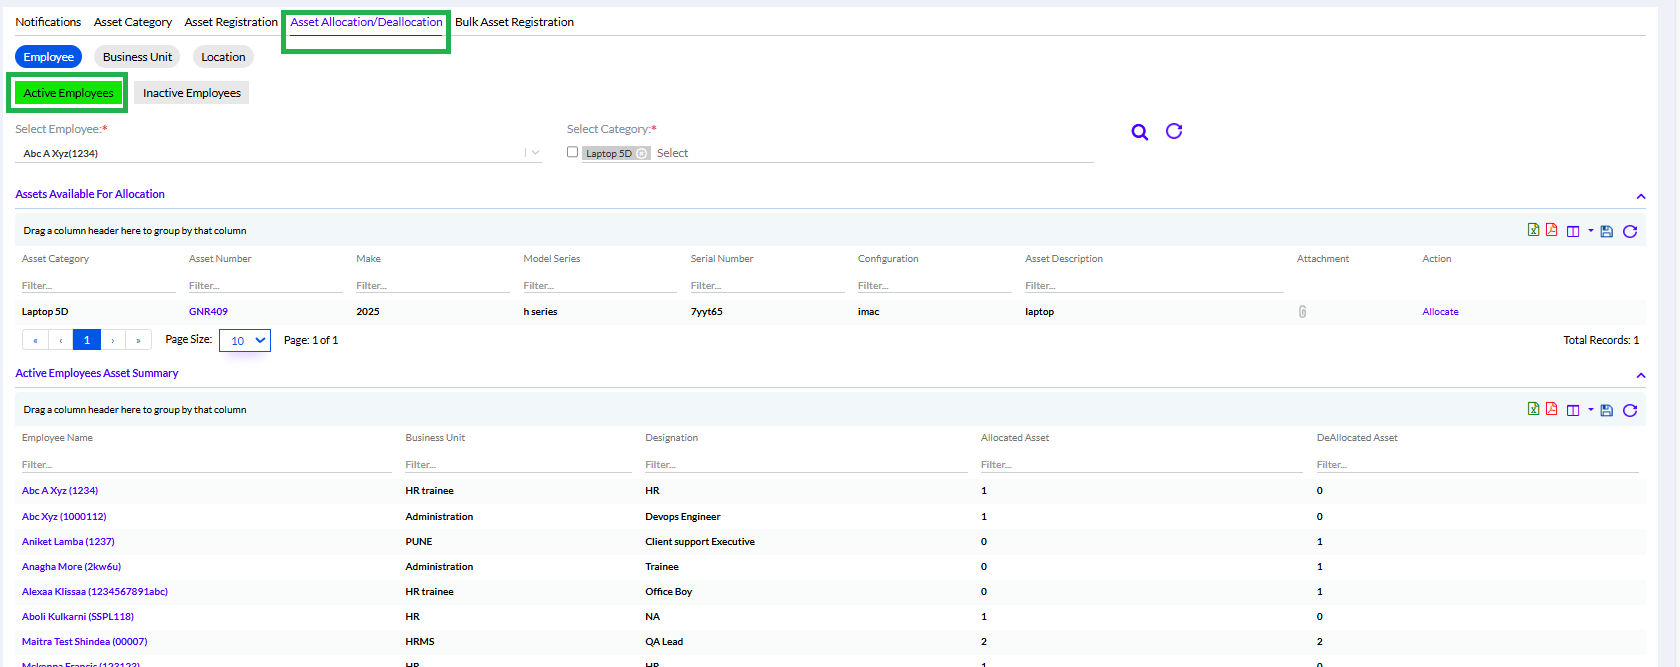Open employee Abc A Xyz (1234) link

point(60,491)
